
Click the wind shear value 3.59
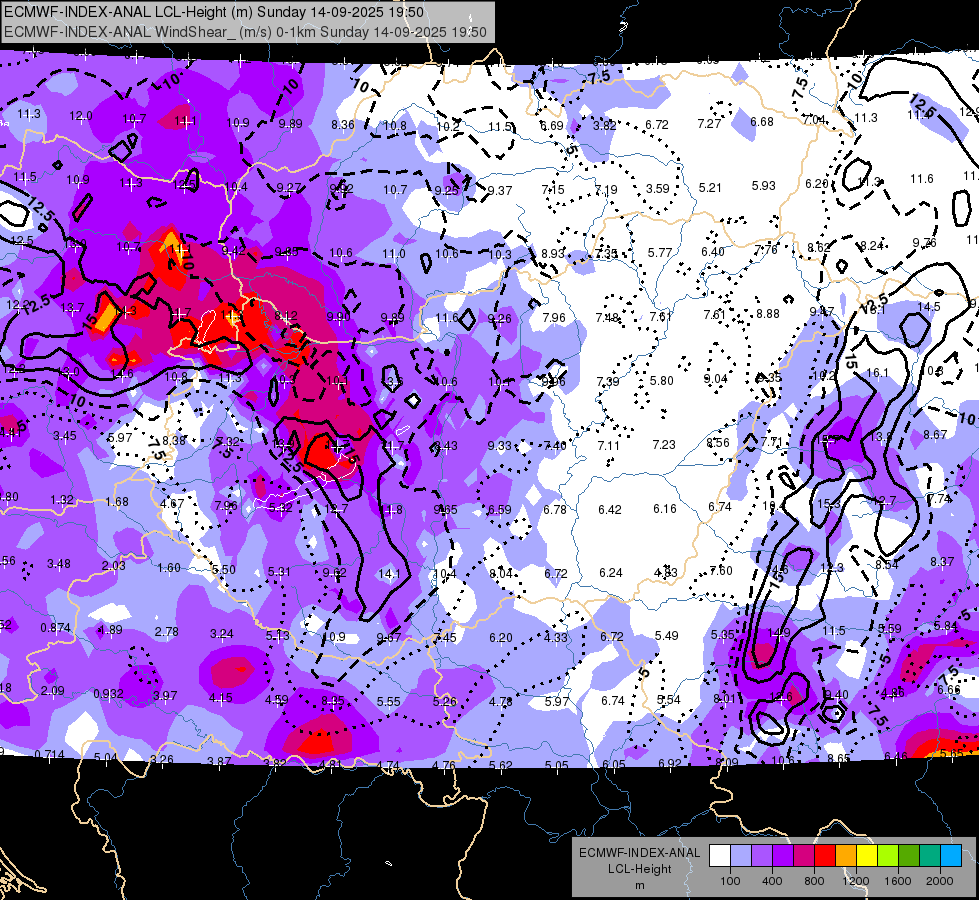point(657,188)
